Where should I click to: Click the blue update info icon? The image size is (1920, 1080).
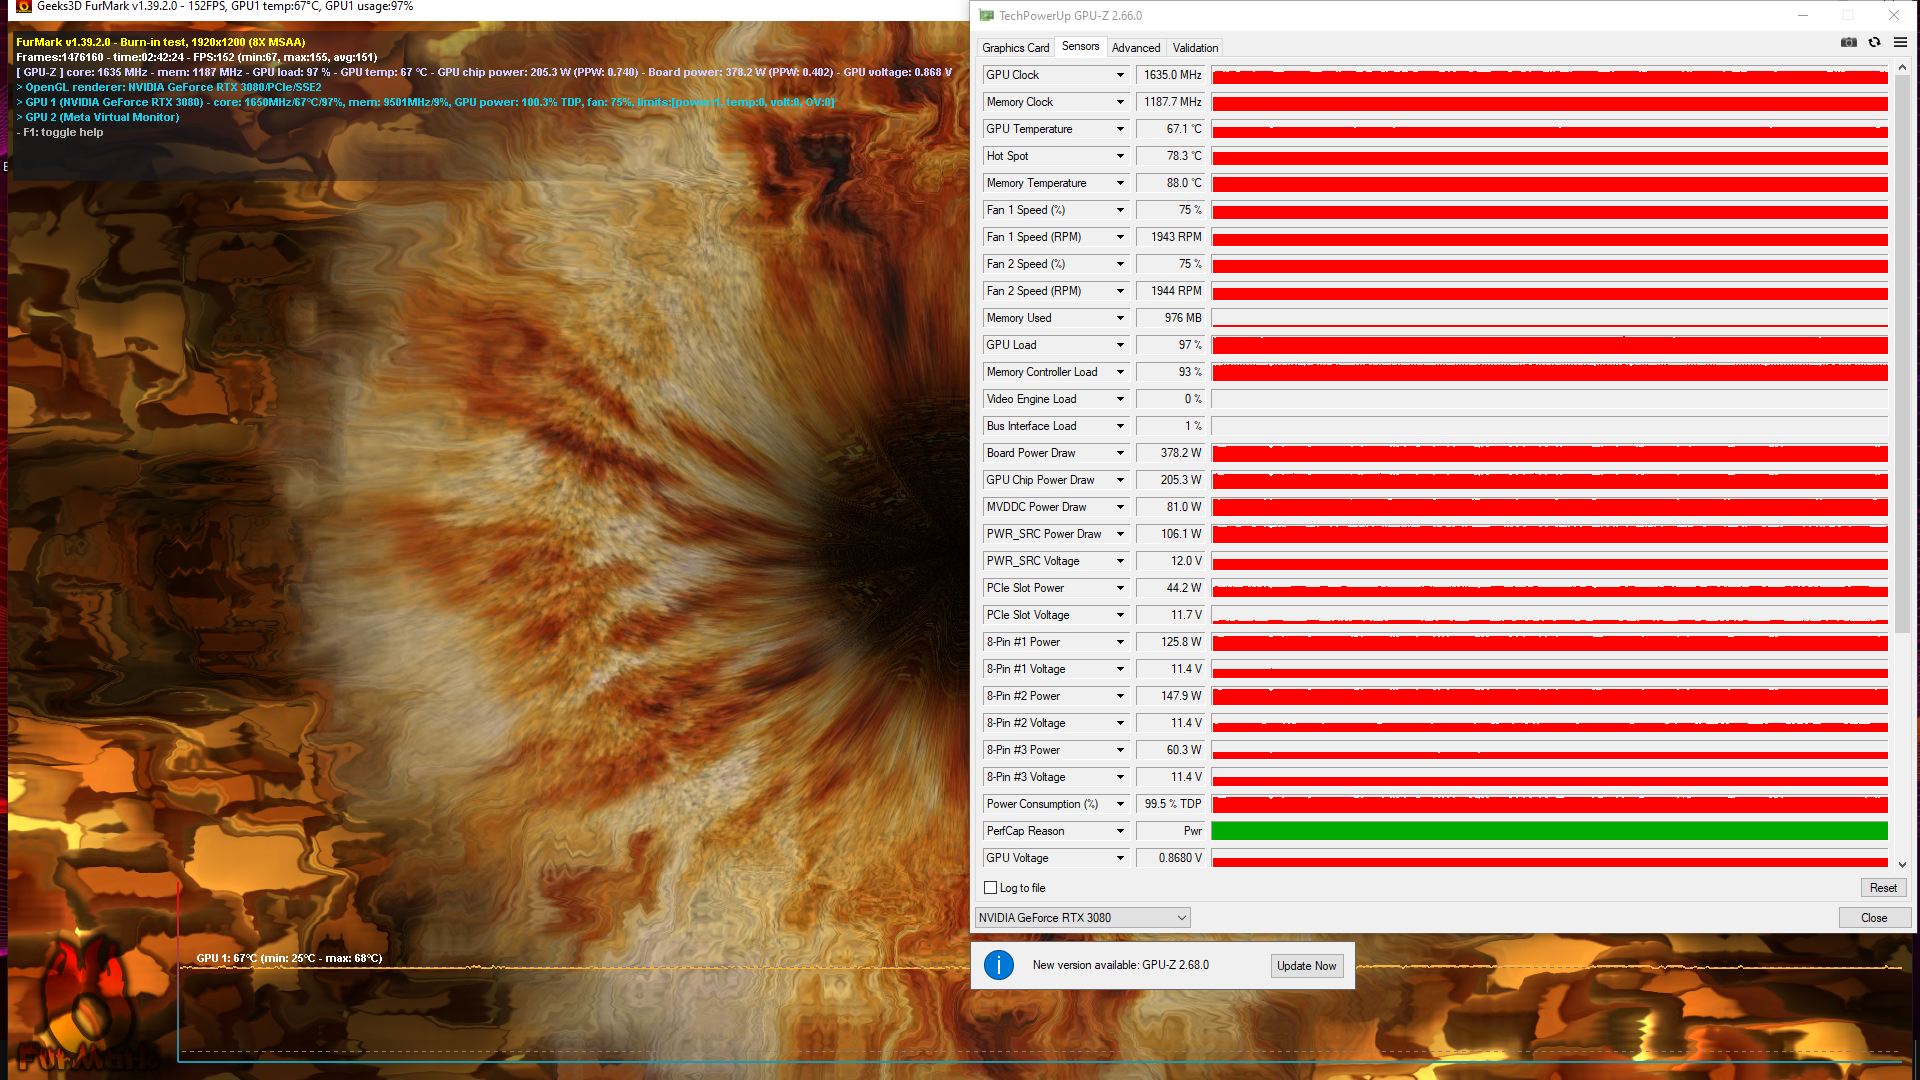998,965
